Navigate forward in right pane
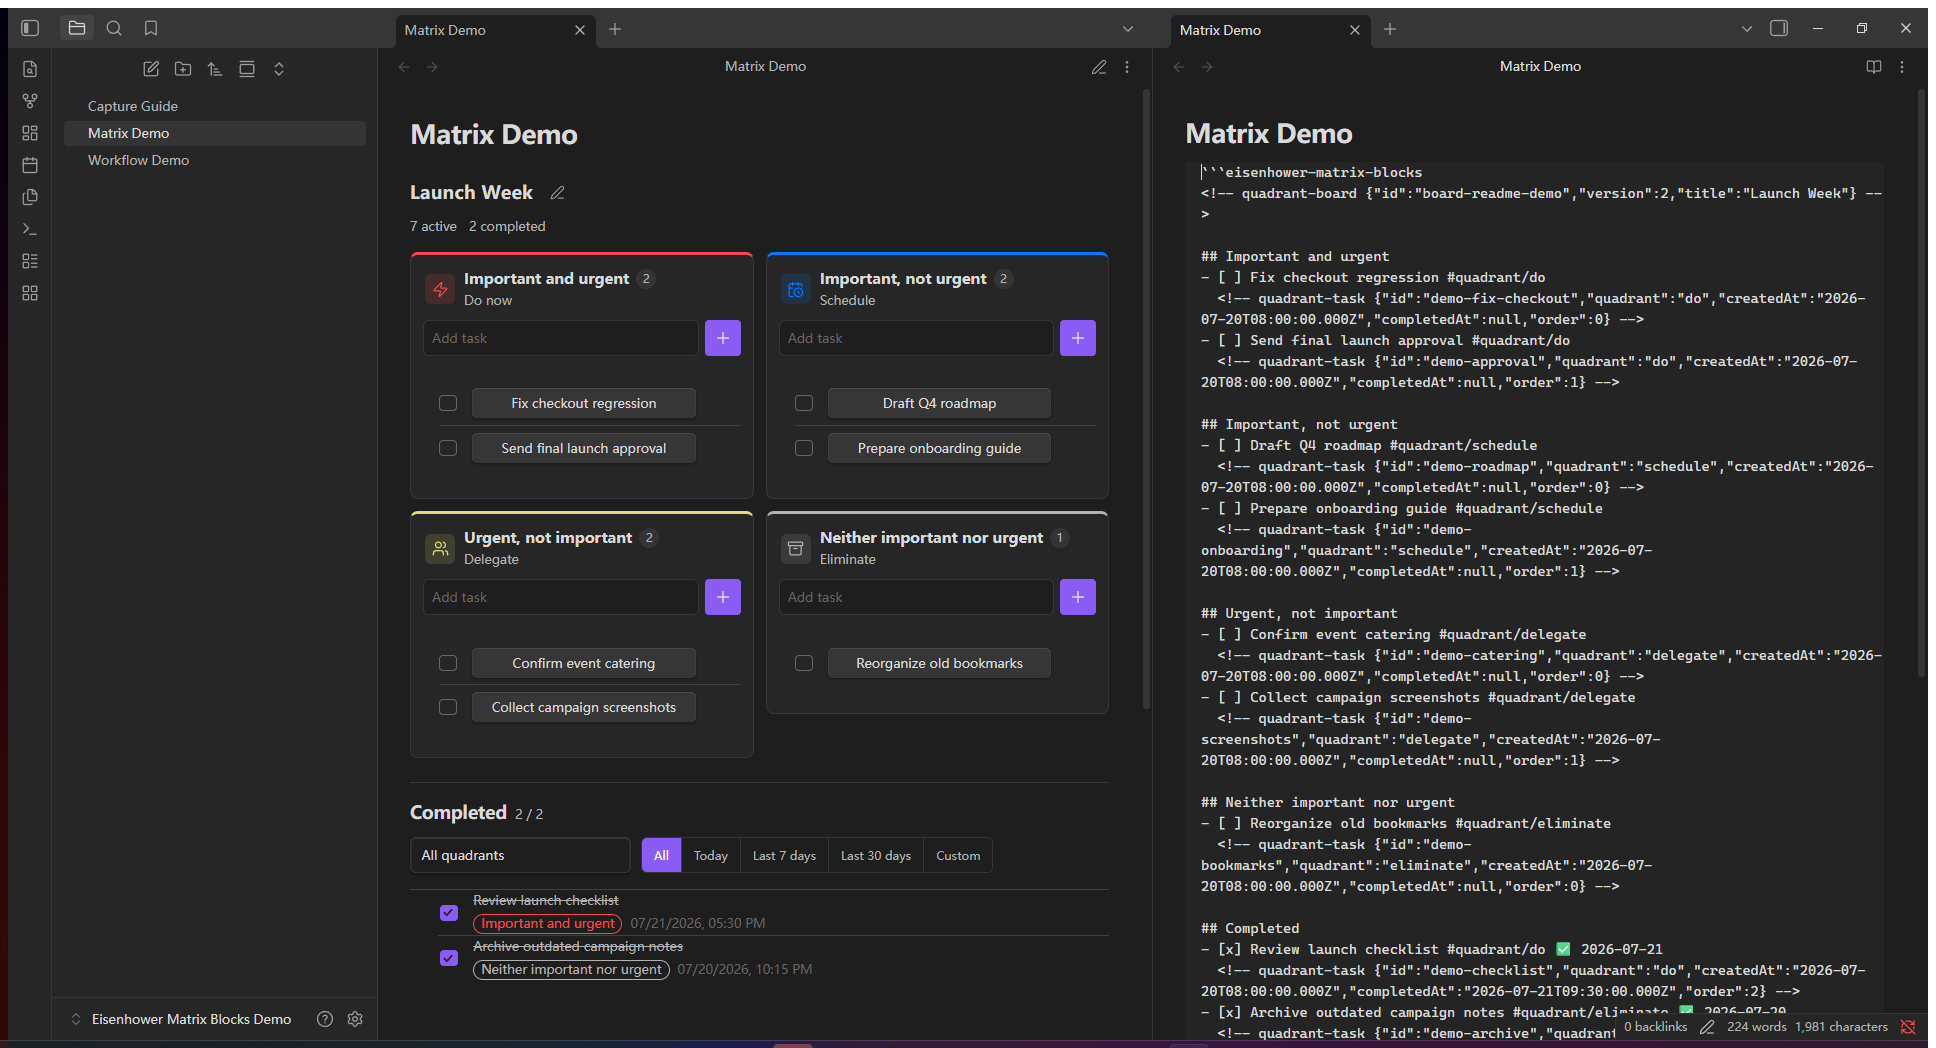This screenshot has width=1936, height=1048. click(1207, 67)
